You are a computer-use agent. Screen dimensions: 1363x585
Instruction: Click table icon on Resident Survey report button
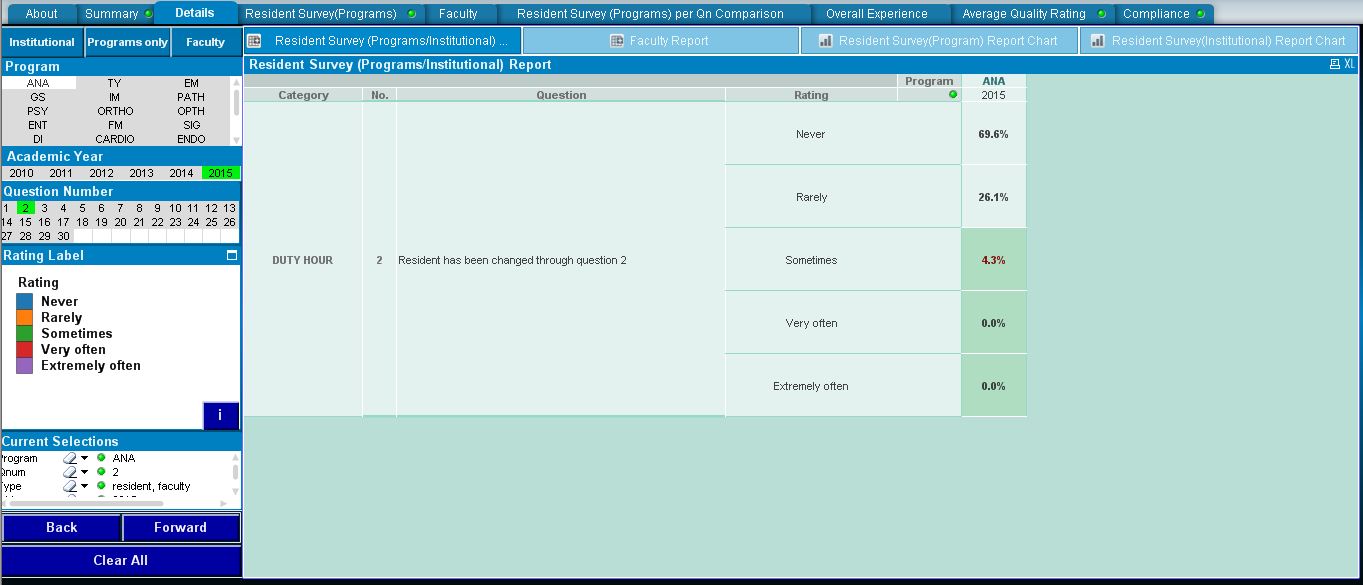[x=254, y=41]
